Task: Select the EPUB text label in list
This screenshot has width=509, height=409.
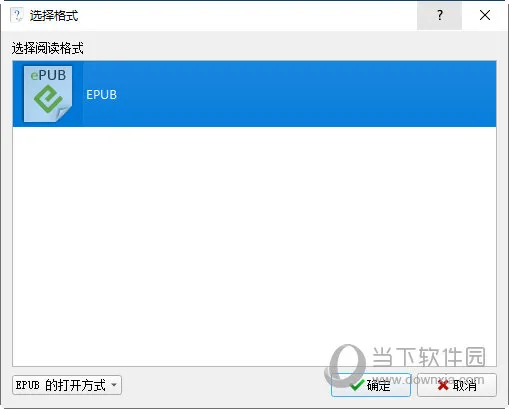Action: 101,95
